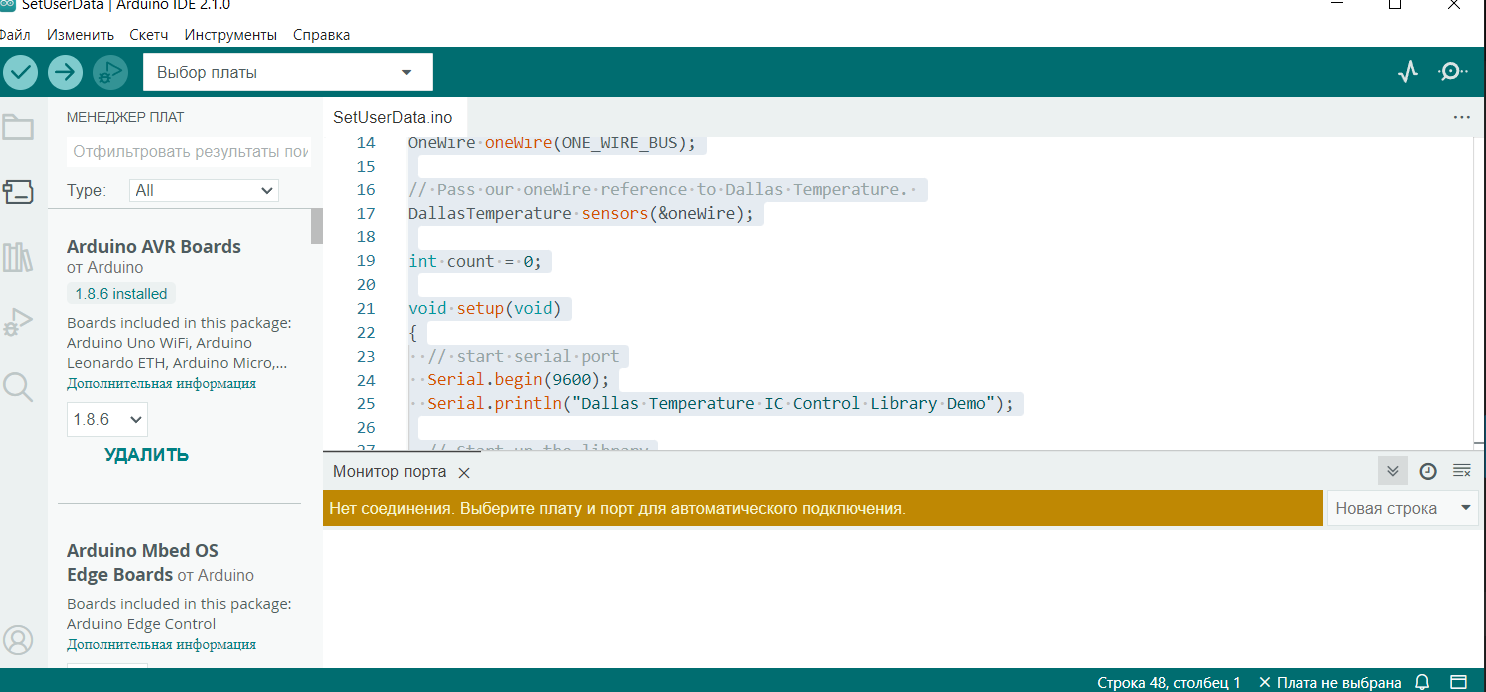Start debugging with the debug toolbar button

(x=111, y=72)
